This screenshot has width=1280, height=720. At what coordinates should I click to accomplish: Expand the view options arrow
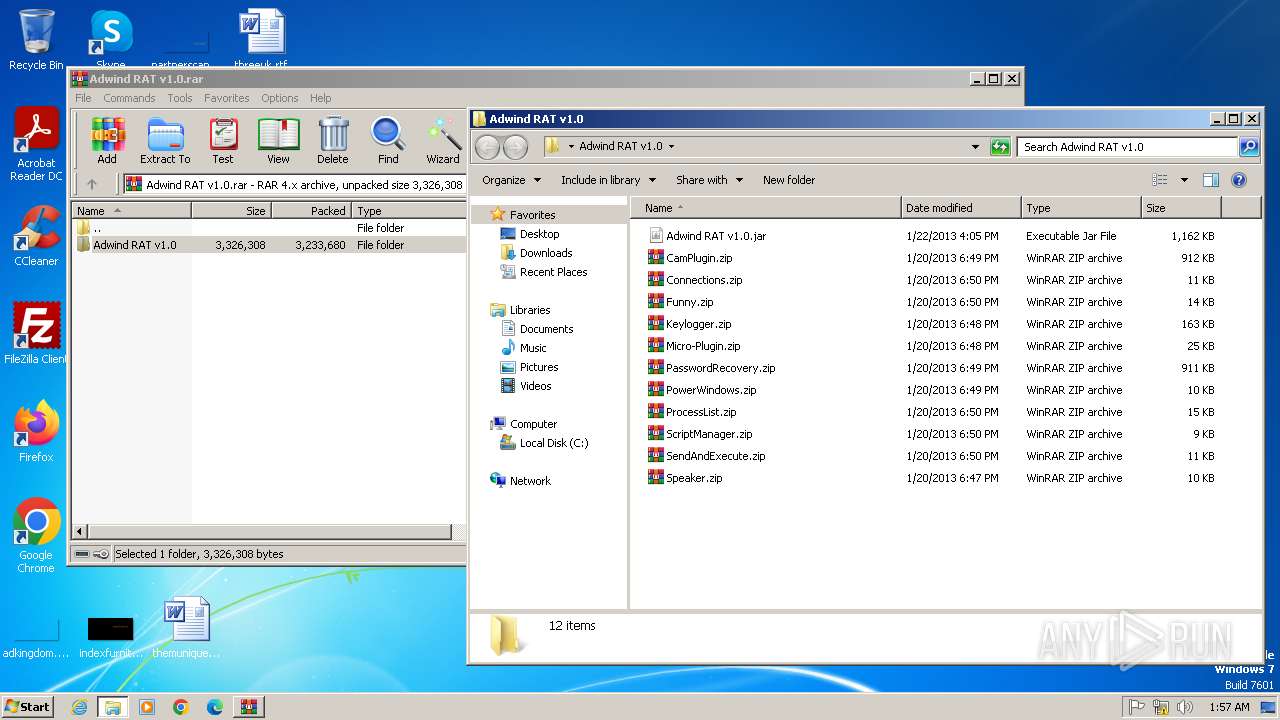point(1184,180)
